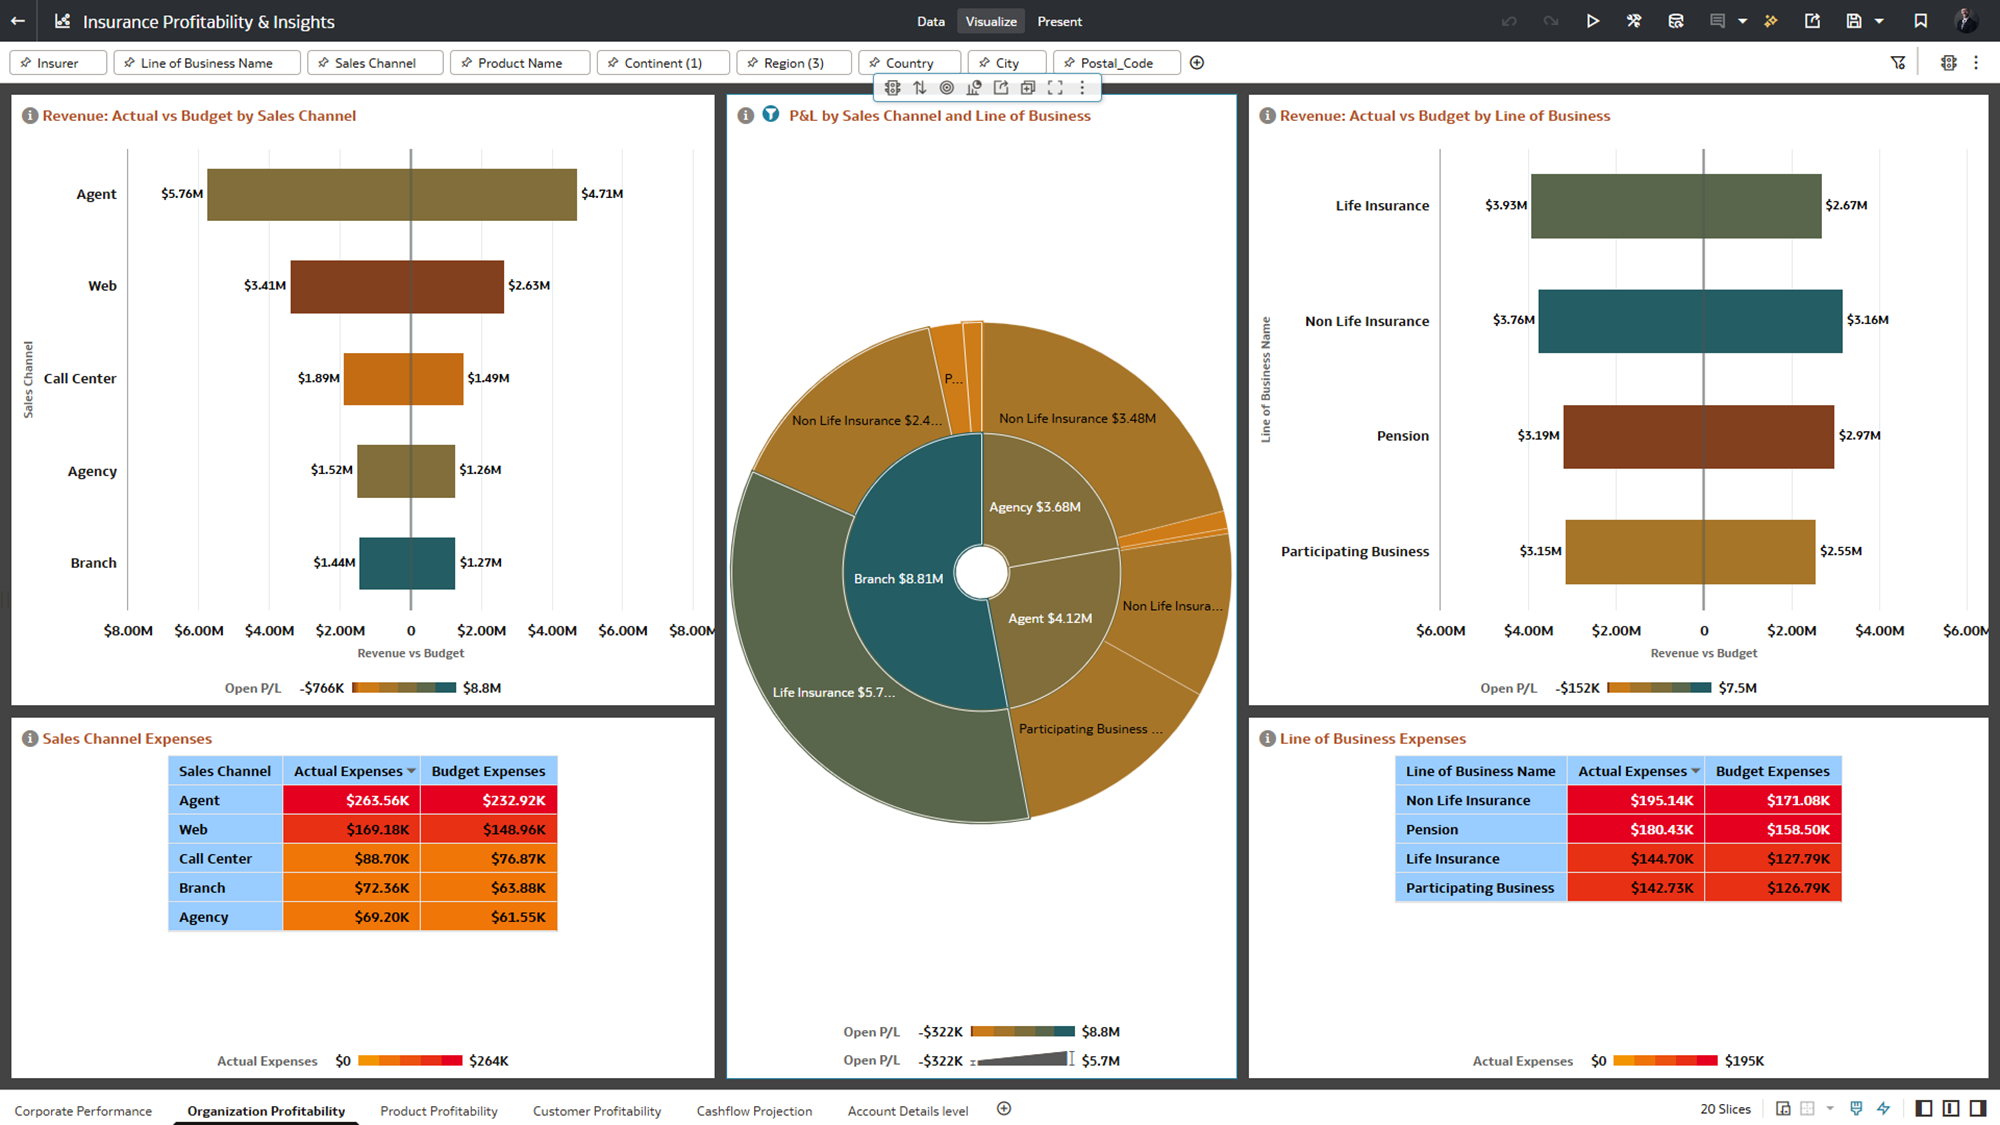This screenshot has width=2000, height=1125.
Task: Toggle the right panel layout icon
Action: 1978,1108
